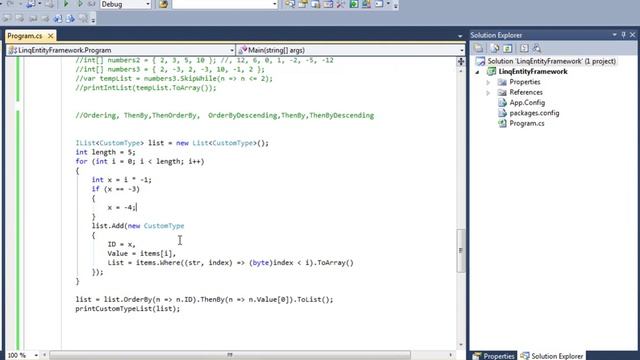Viewport: 640px width, 360px height.
Task: Select the Properties tree item
Action: (x=524, y=82)
